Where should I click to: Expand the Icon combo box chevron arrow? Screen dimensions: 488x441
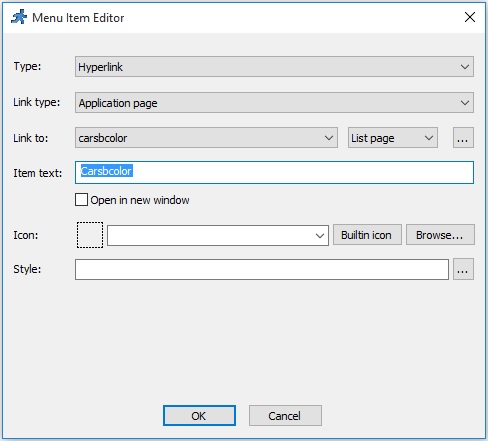[x=320, y=236]
